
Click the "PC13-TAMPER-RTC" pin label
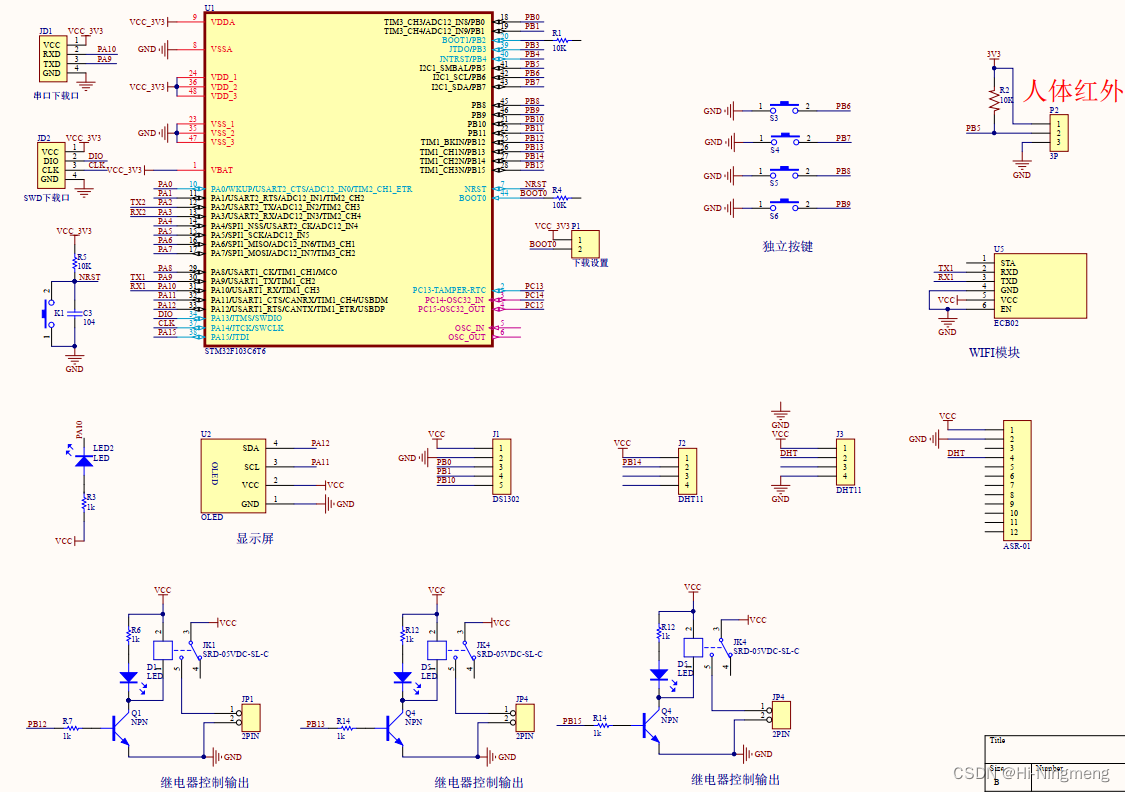449,290
